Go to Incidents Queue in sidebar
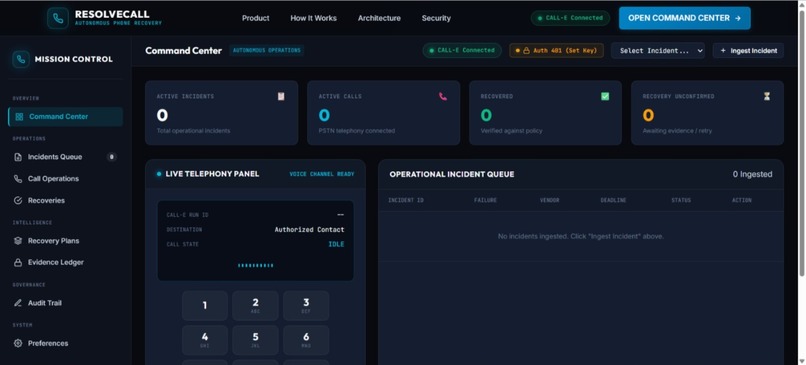 point(65,157)
